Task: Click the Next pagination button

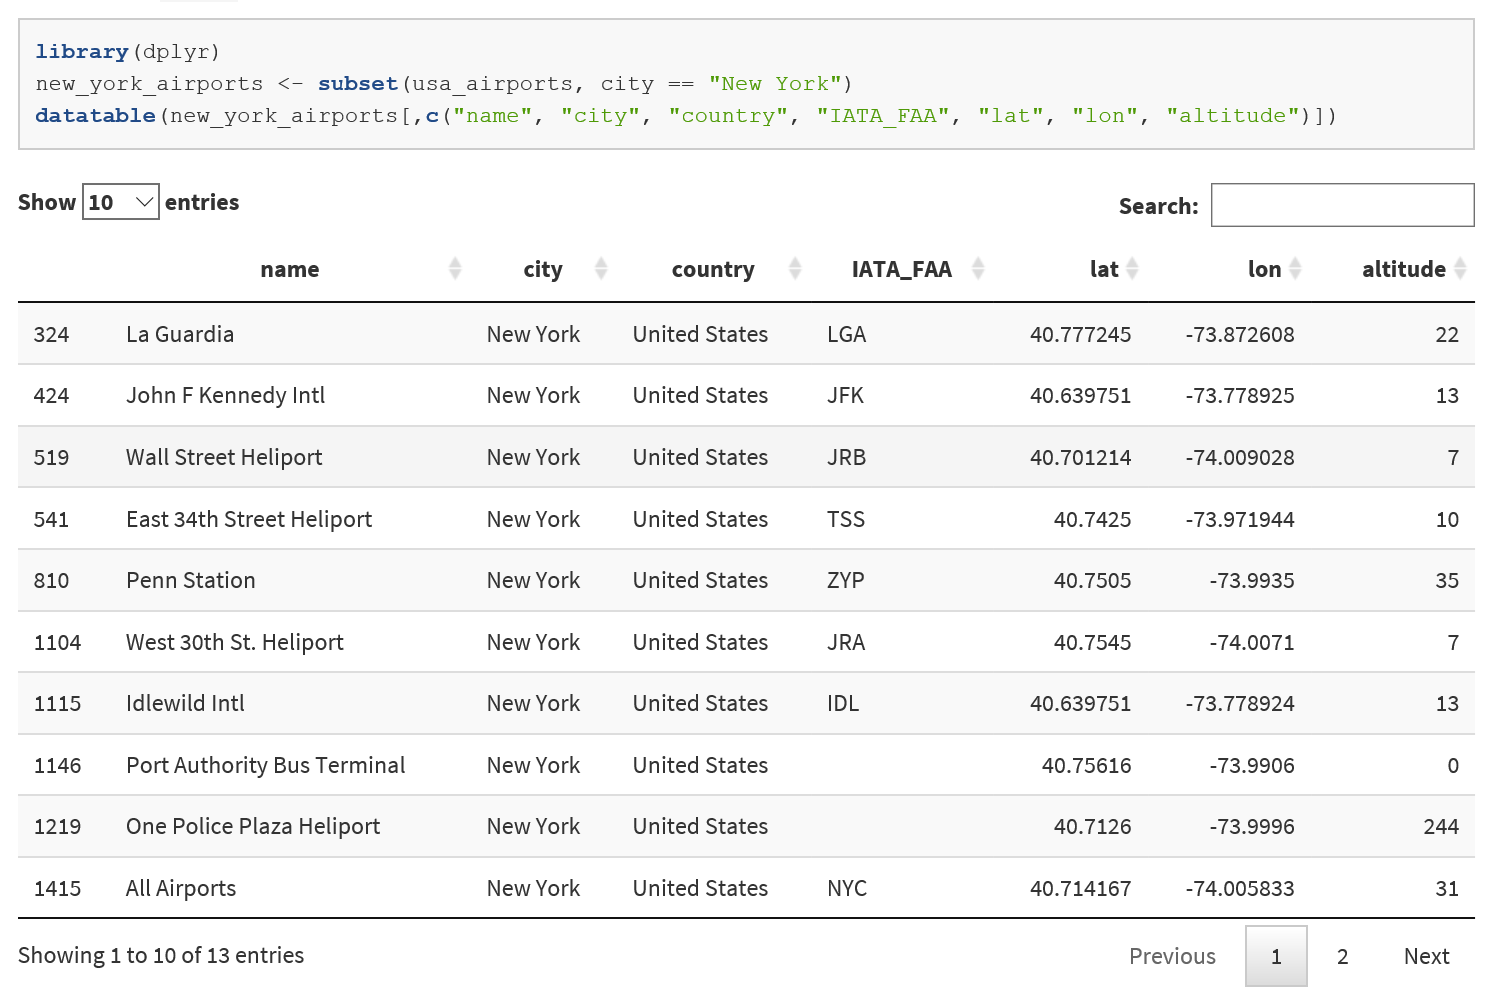Action: pos(1426,957)
